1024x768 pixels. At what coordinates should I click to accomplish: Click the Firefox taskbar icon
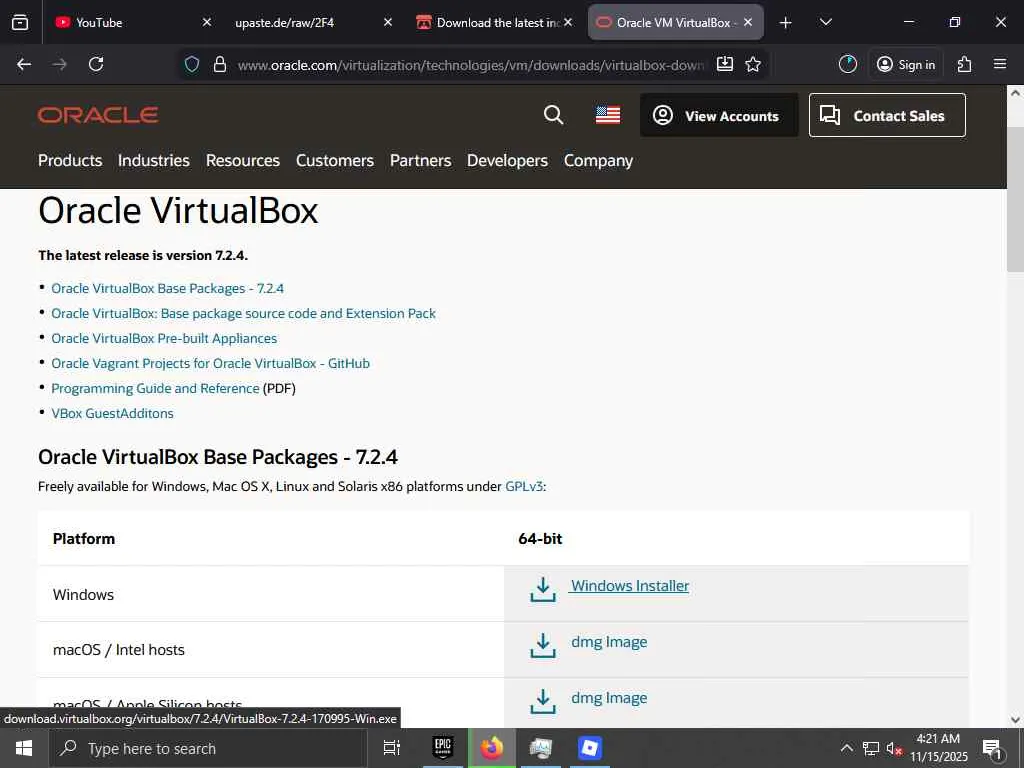(492, 748)
